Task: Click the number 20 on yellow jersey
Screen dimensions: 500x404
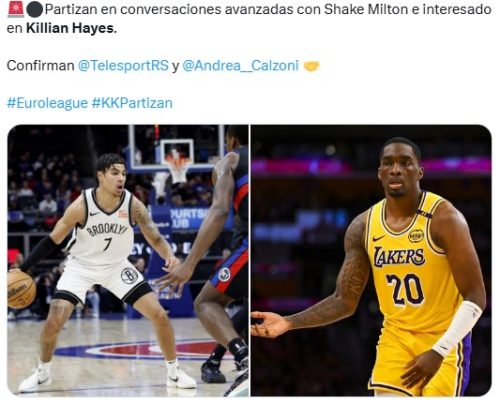Action: point(405,289)
